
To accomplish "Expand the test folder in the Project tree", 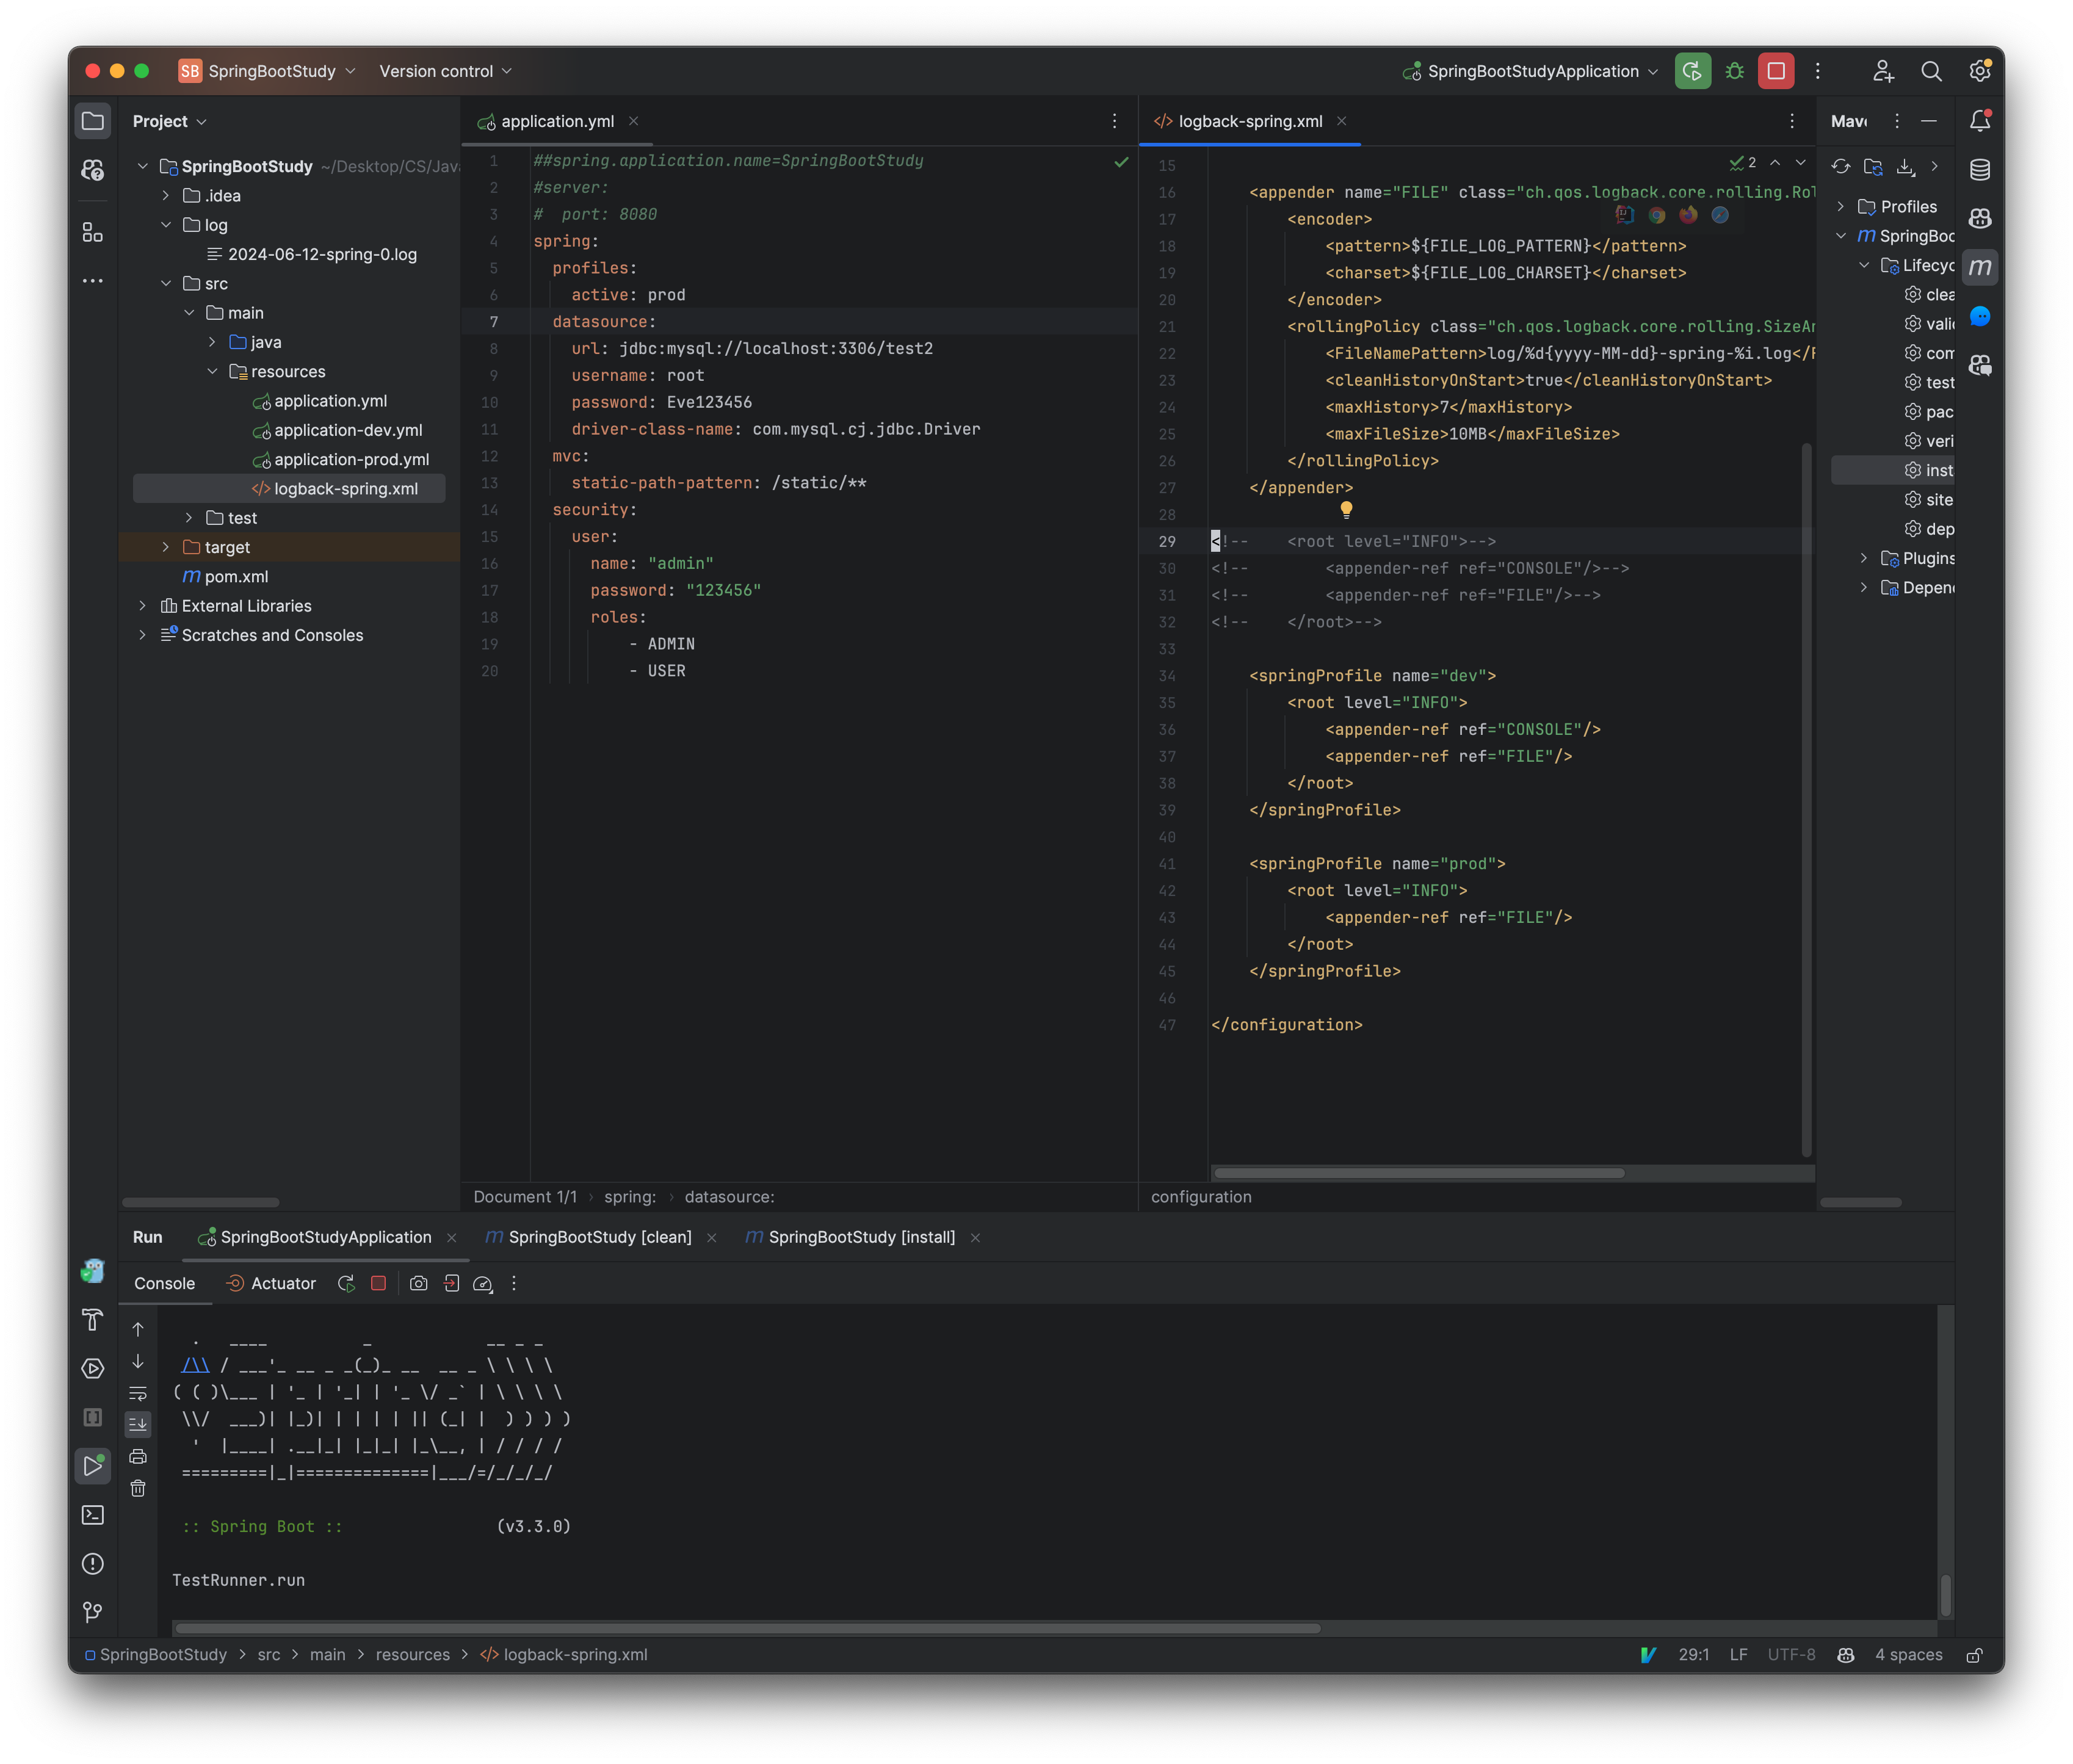I will [188, 517].
